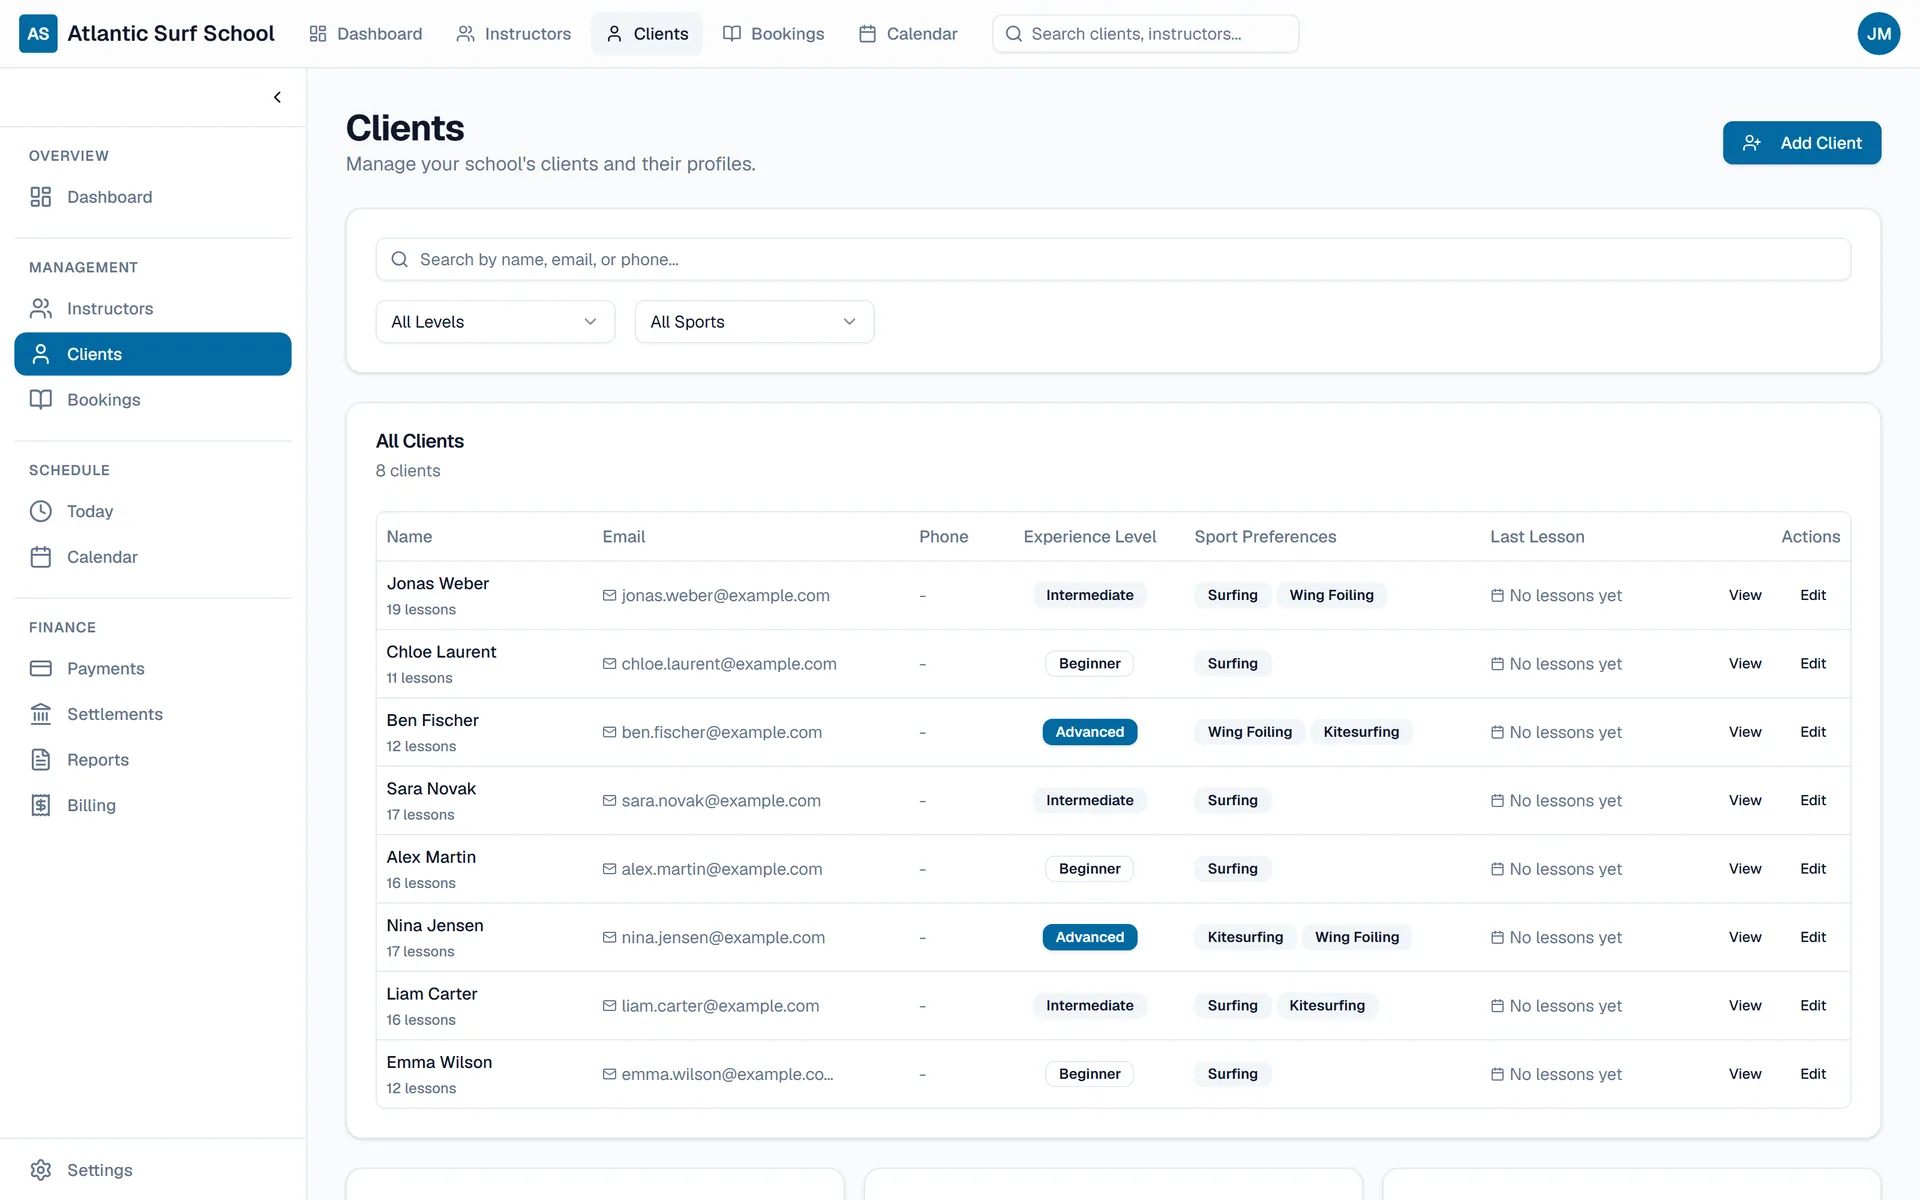Click Alex Martin's 16 lessons text

[421, 883]
